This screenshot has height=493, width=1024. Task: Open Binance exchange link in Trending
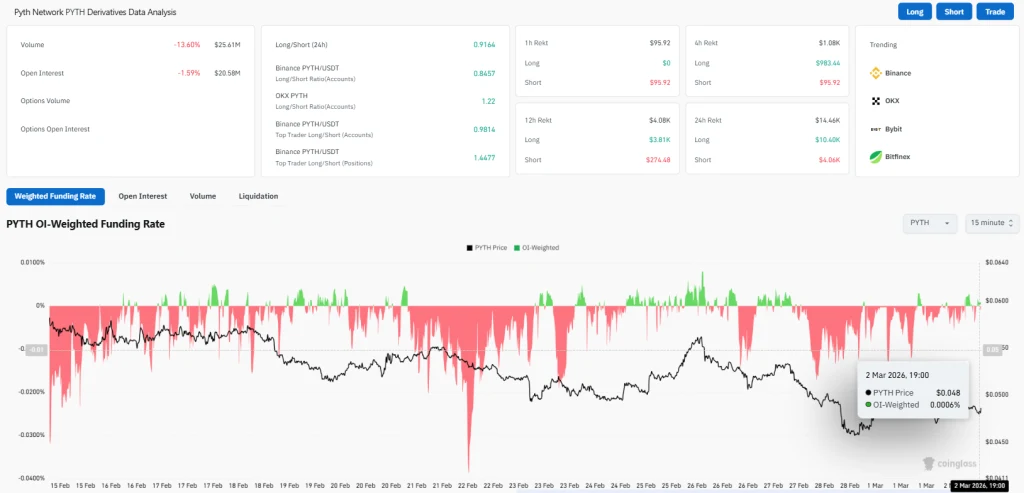tap(898, 73)
